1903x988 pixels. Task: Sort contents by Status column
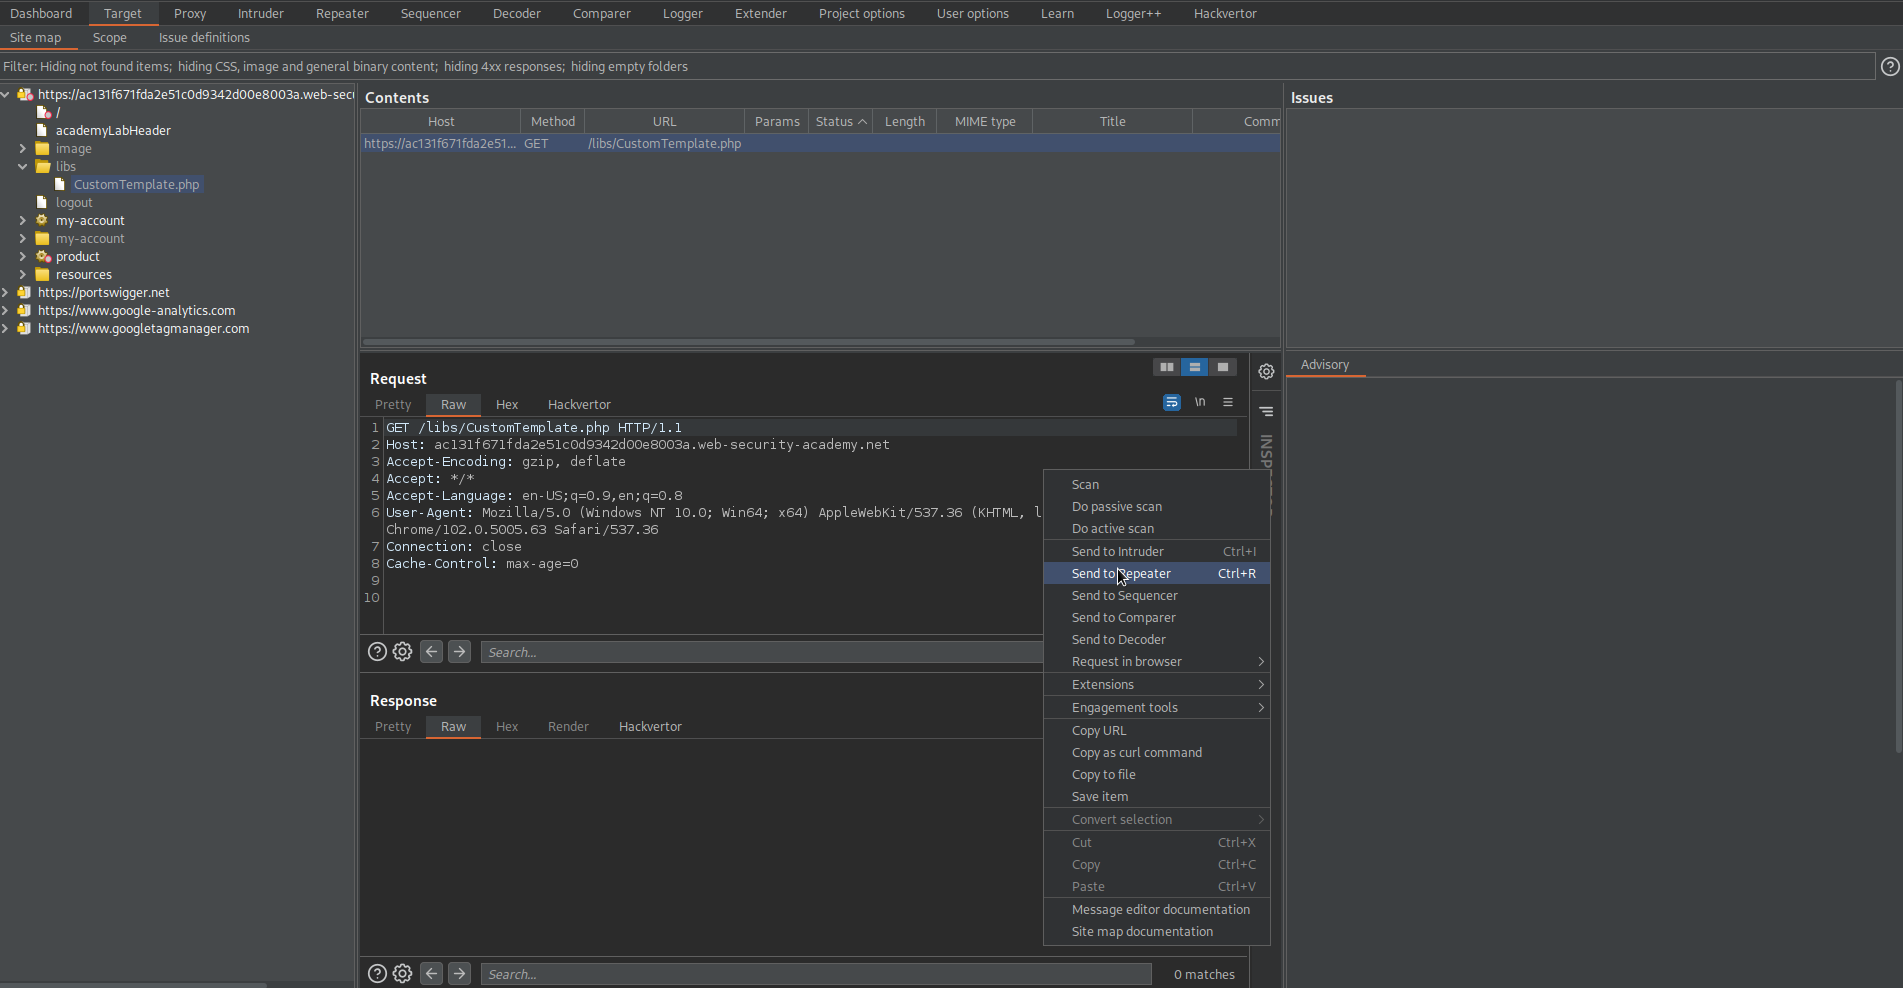(840, 121)
